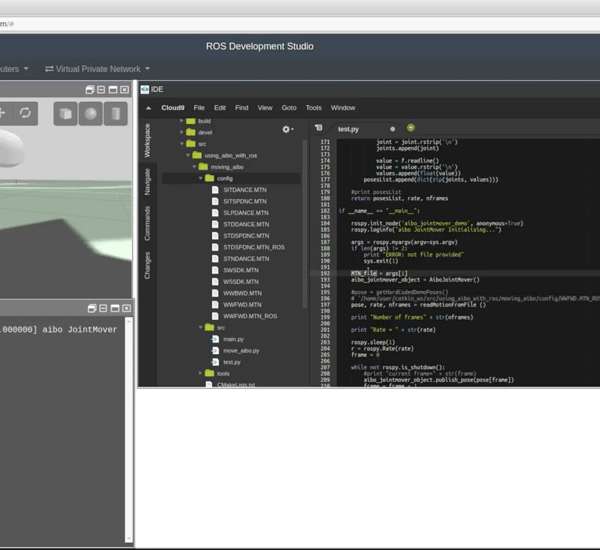Click the terminal panel vertical scrollbar
The image size is (600, 550).
click(x=129, y=430)
